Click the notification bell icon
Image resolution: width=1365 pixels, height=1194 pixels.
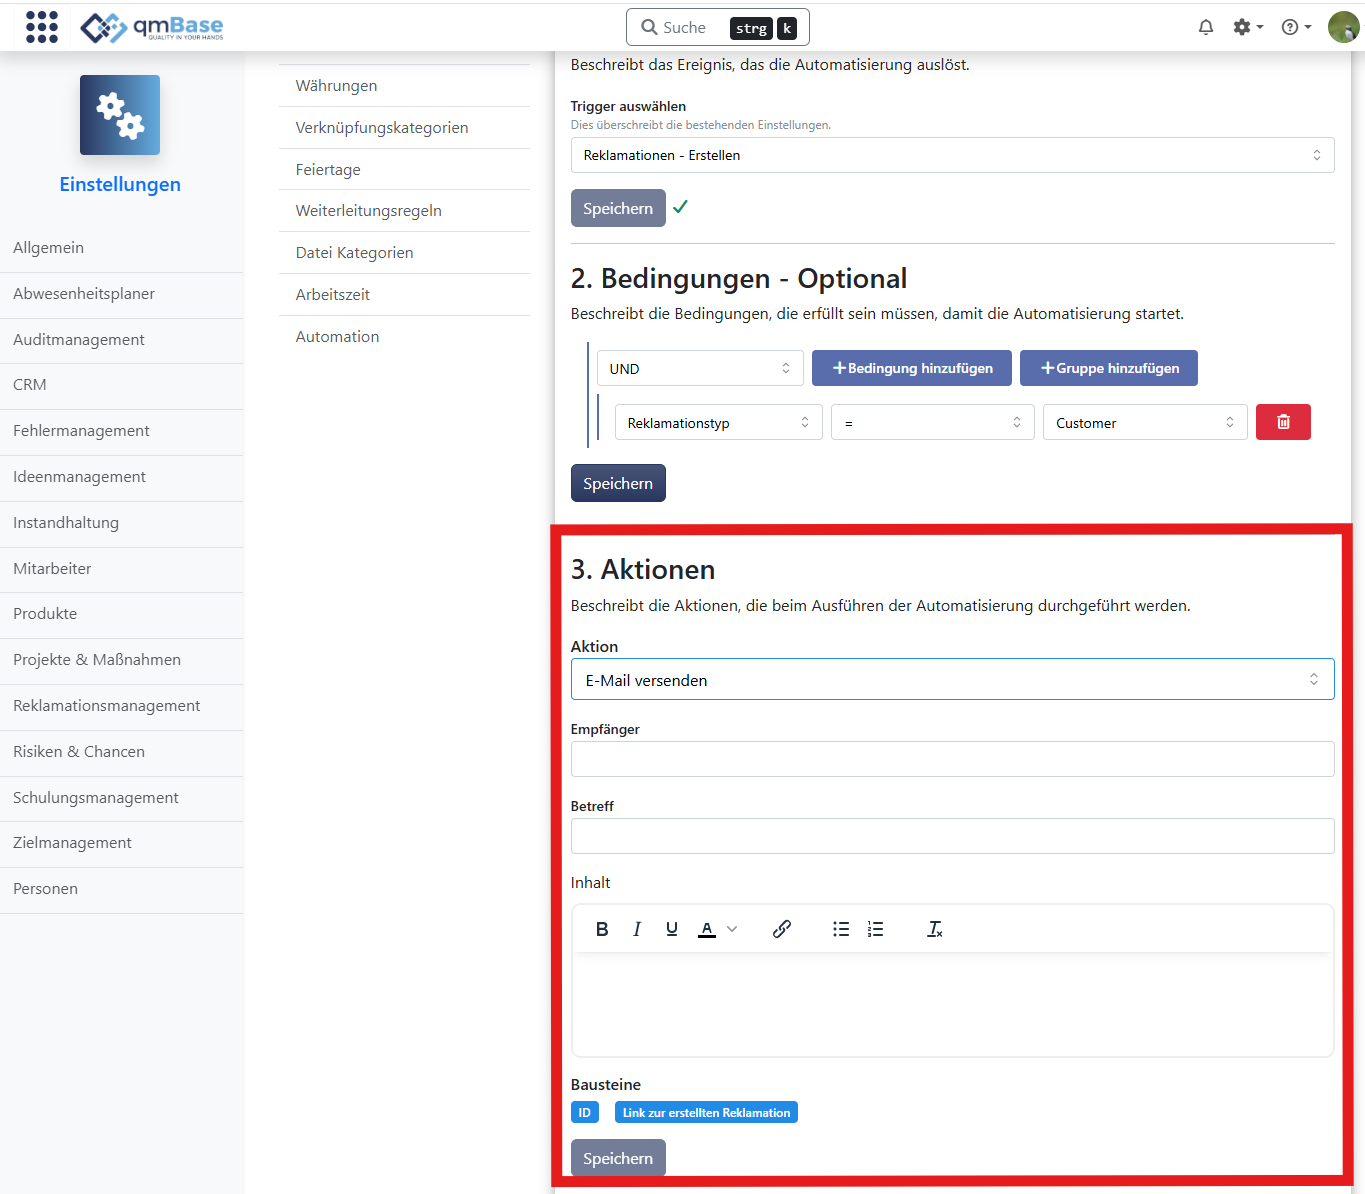coord(1205,27)
